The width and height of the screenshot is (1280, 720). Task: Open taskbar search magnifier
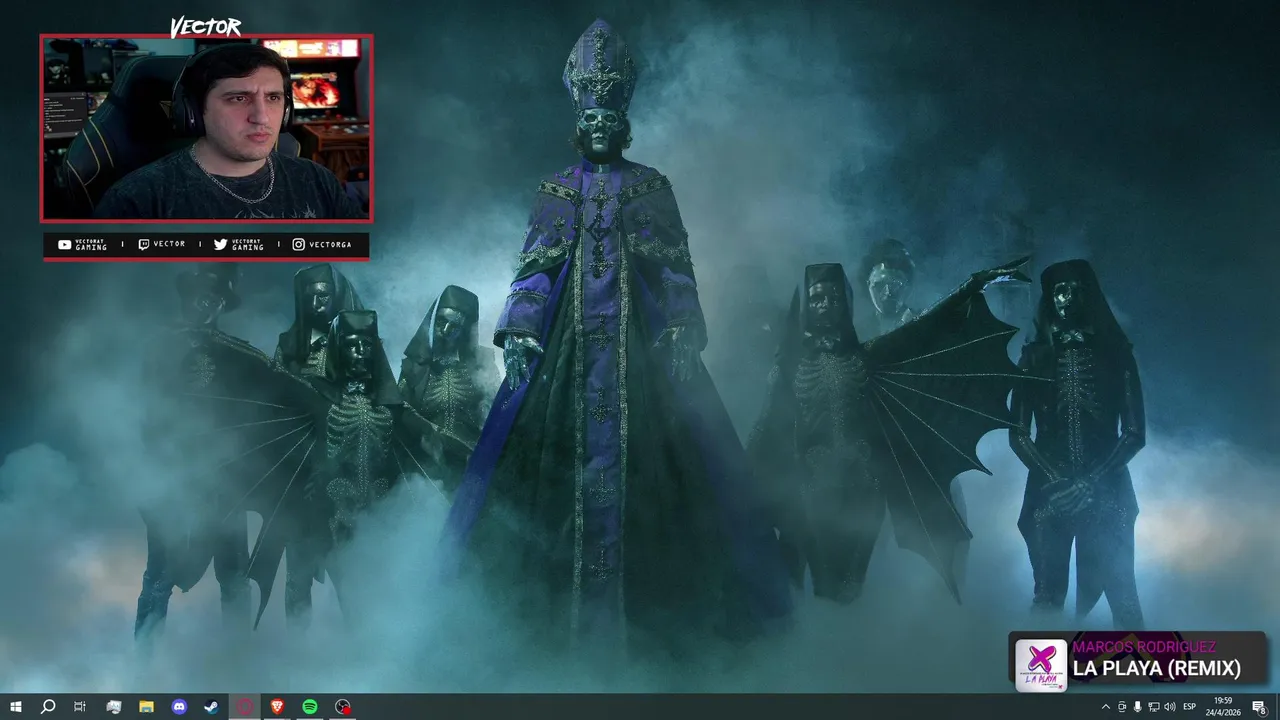(x=47, y=707)
